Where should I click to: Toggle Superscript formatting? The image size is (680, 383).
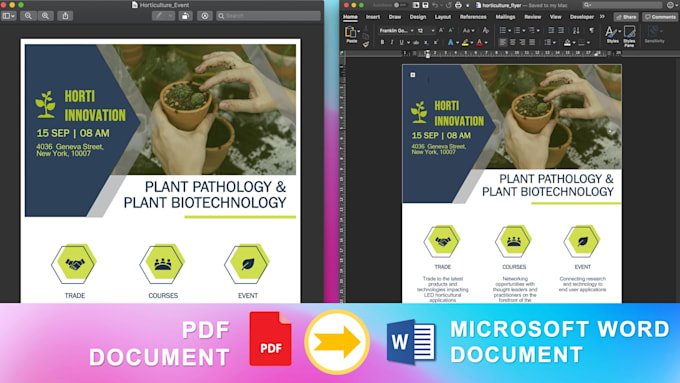436,42
